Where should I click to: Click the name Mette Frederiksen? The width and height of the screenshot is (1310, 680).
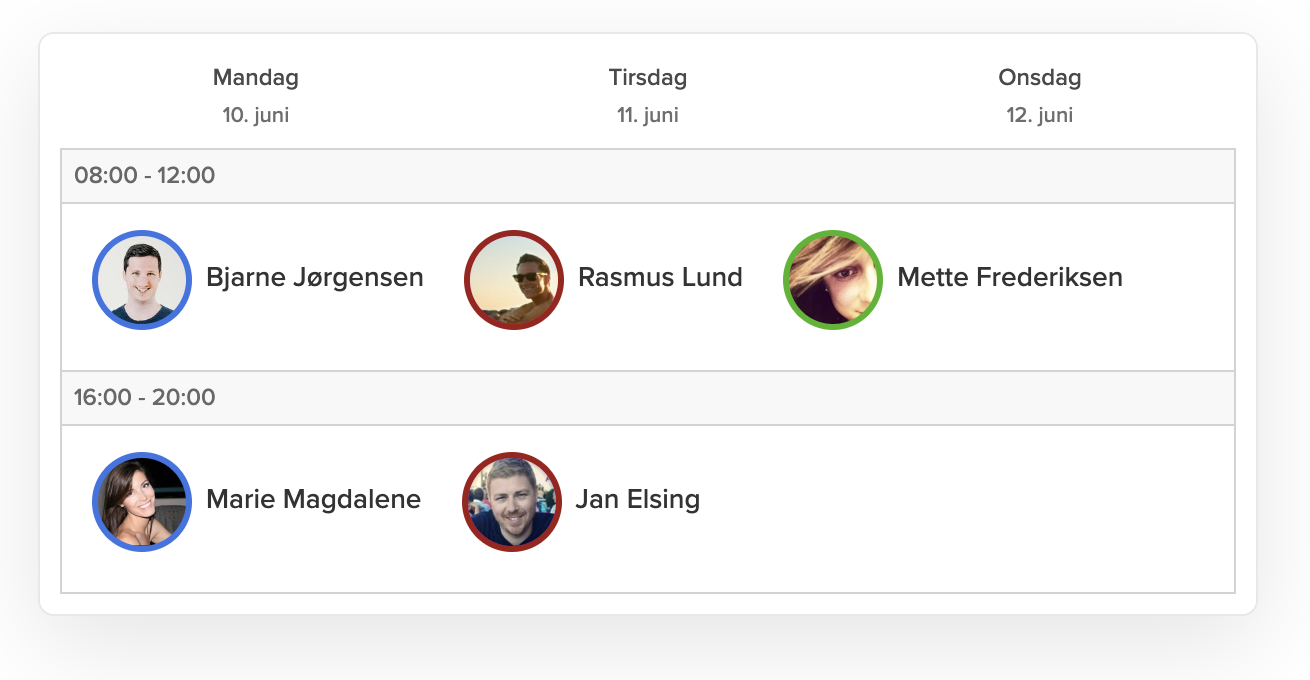[x=1010, y=278]
